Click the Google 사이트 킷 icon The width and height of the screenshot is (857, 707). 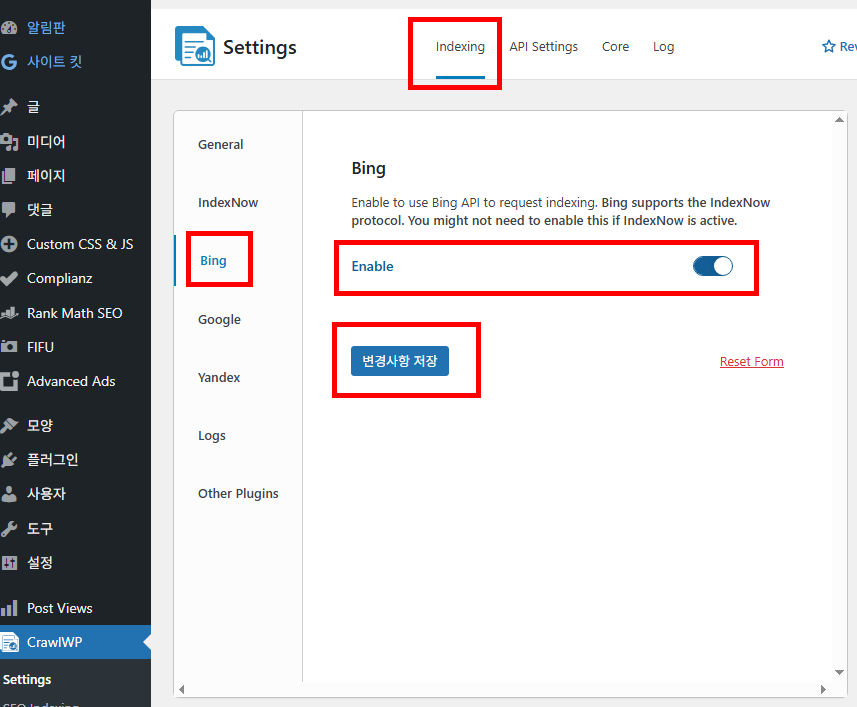tap(9, 62)
